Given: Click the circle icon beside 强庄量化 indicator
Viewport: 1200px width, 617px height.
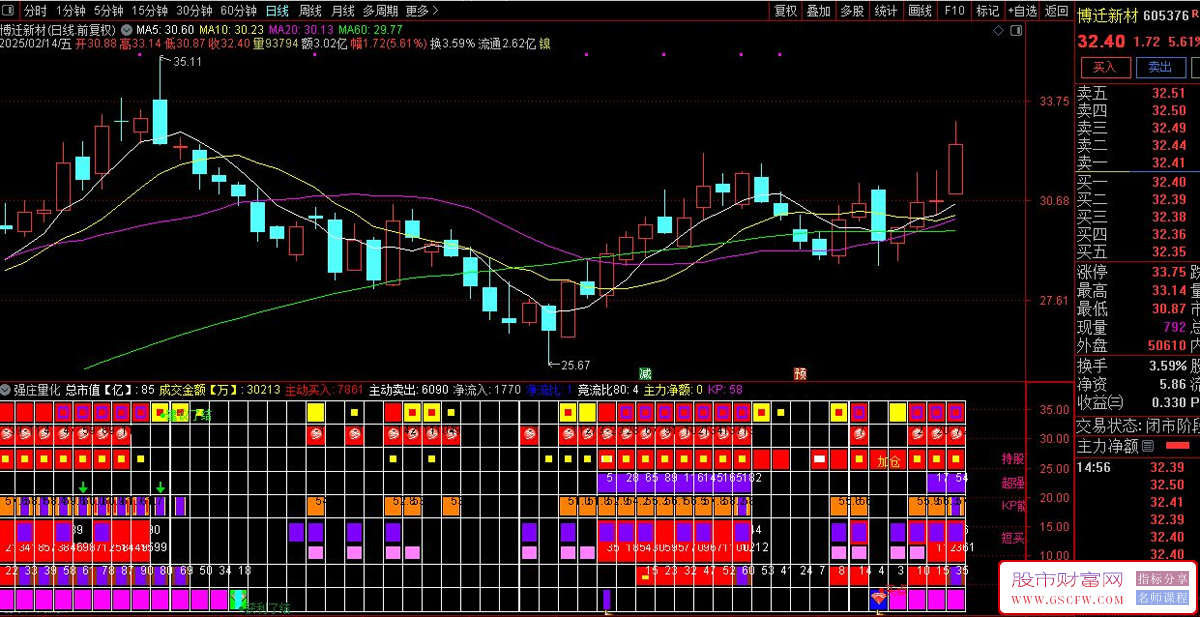Looking at the screenshot, I should pos(6,389).
